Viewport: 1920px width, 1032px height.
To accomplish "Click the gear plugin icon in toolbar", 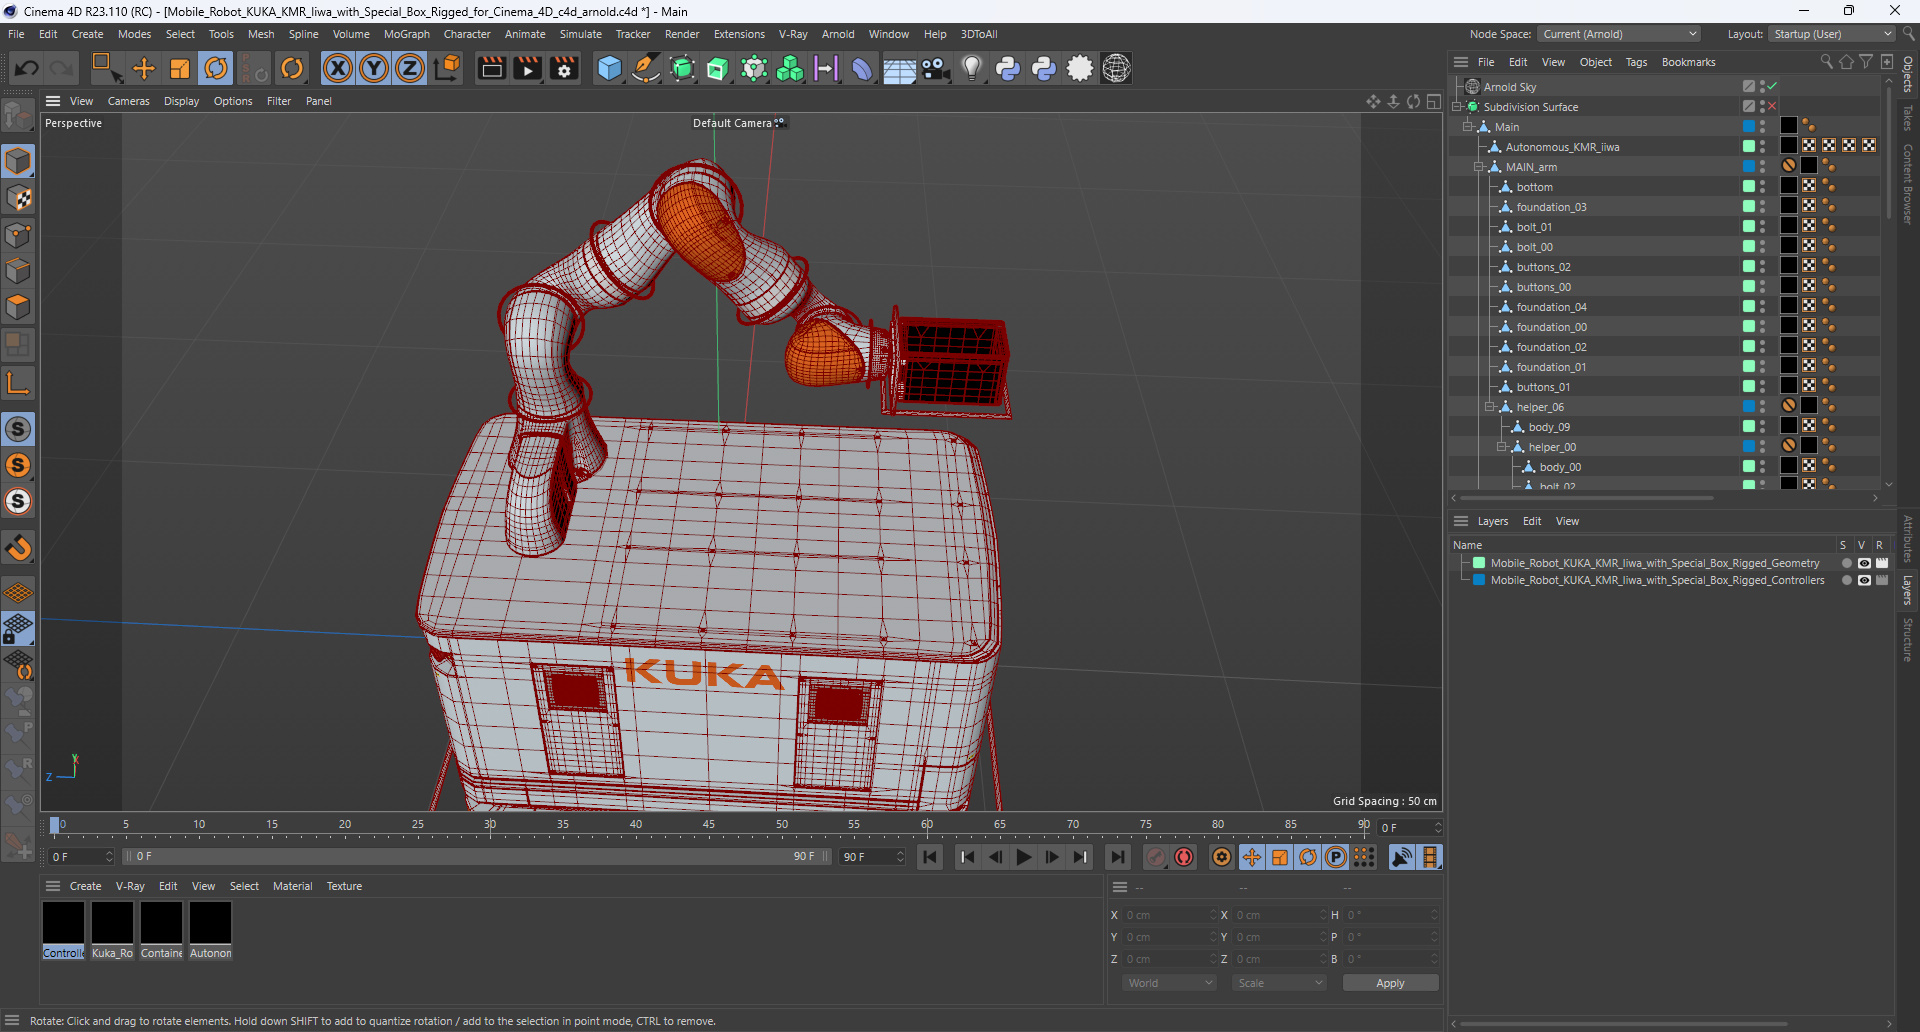I will click(x=1080, y=68).
